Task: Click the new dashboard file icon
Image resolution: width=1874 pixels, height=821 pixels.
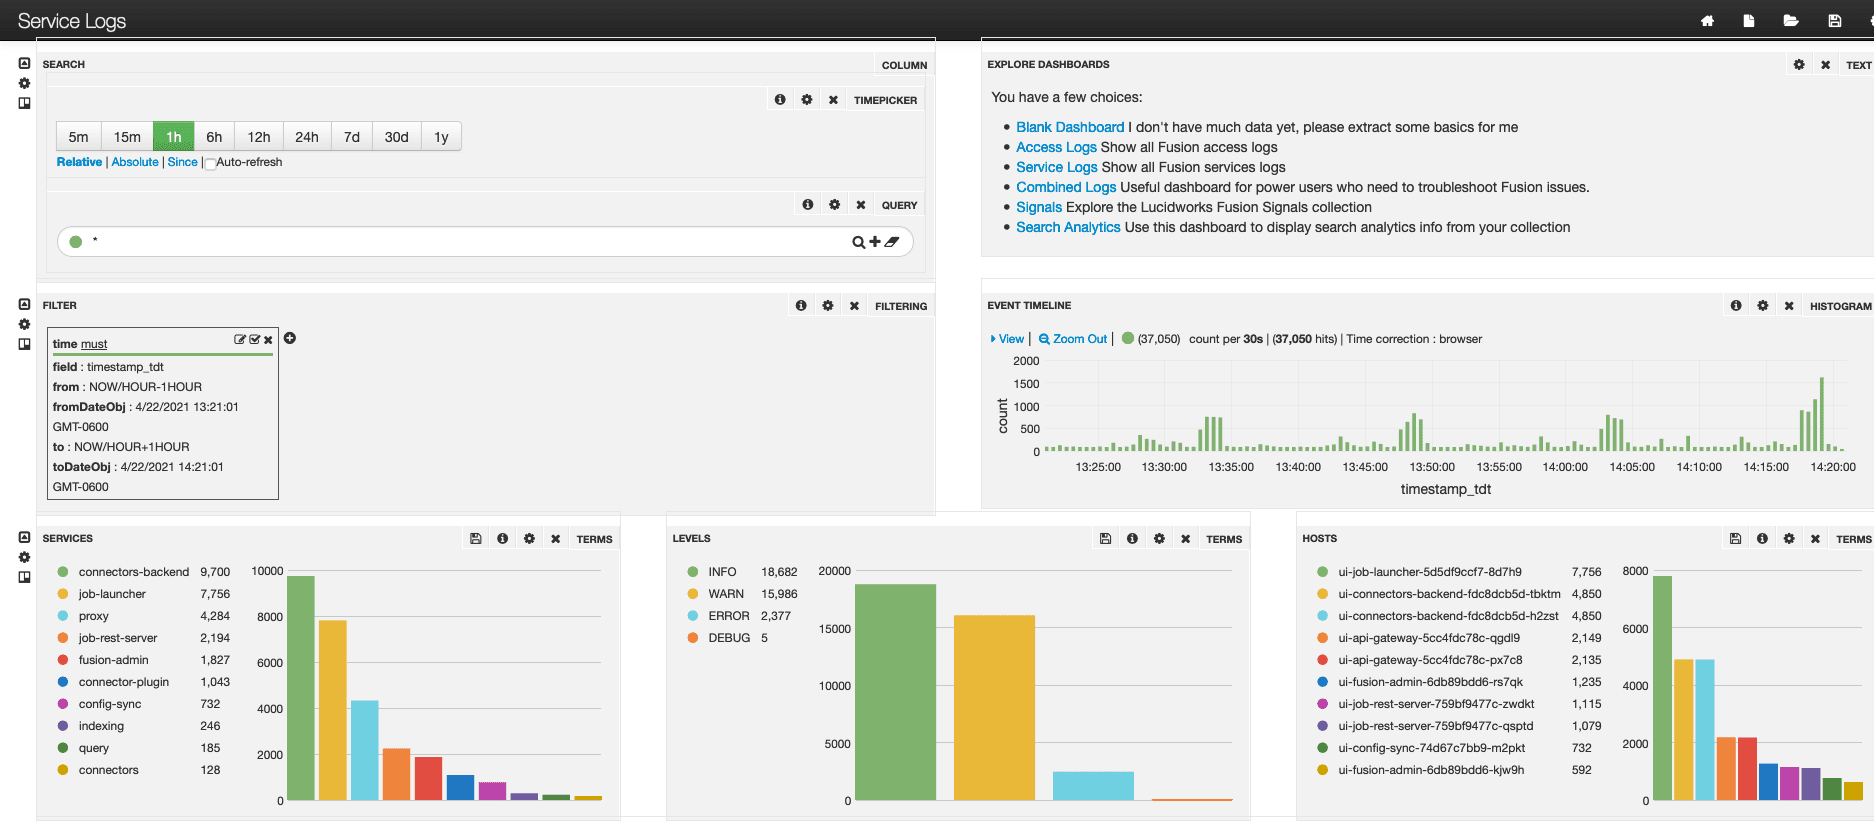Action: [1749, 21]
